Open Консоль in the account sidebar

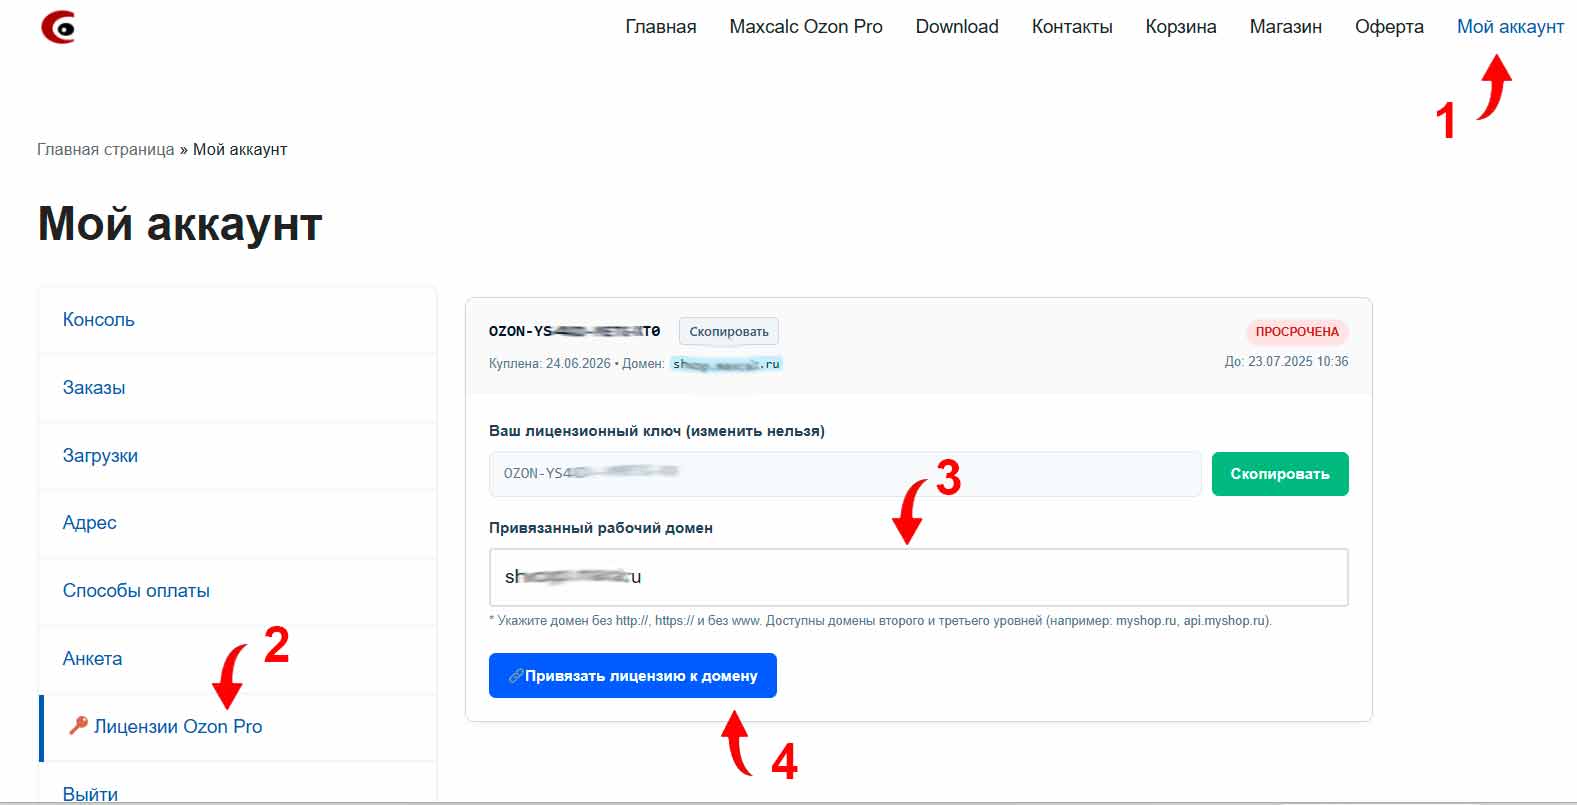tap(99, 320)
